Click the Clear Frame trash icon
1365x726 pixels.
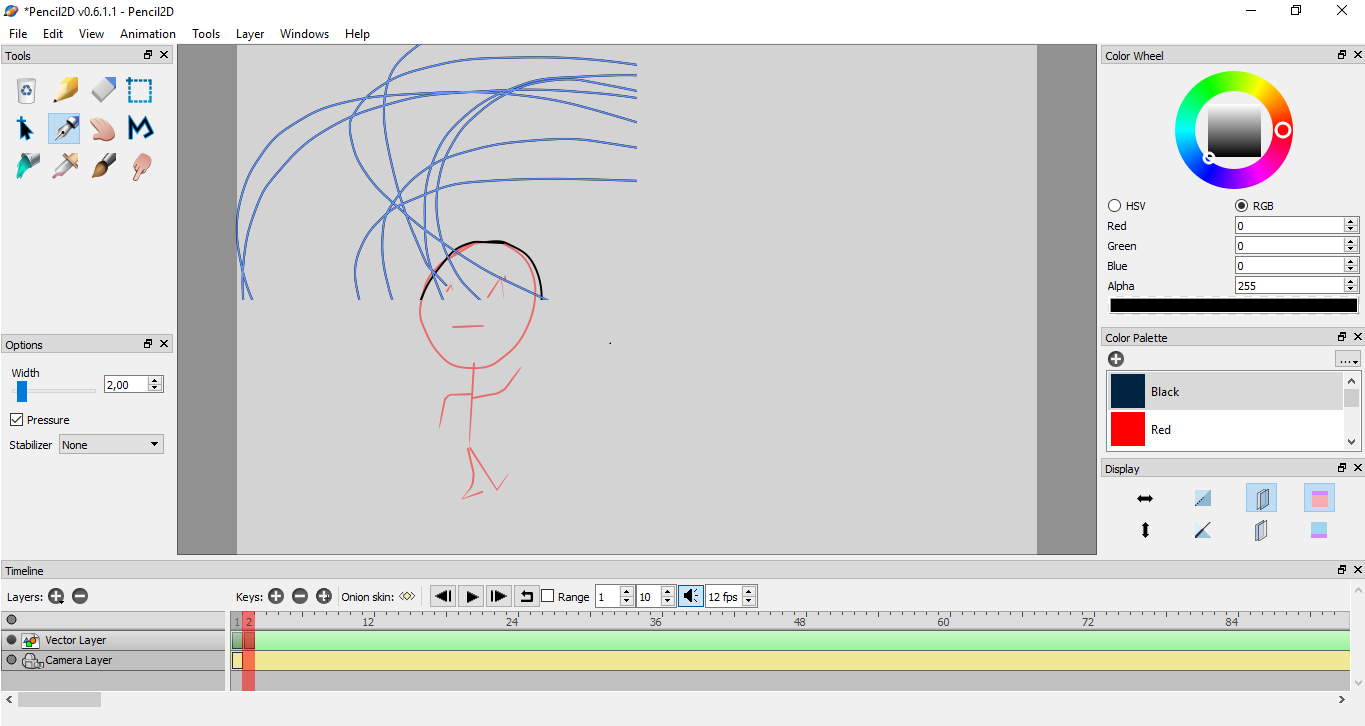[27, 91]
